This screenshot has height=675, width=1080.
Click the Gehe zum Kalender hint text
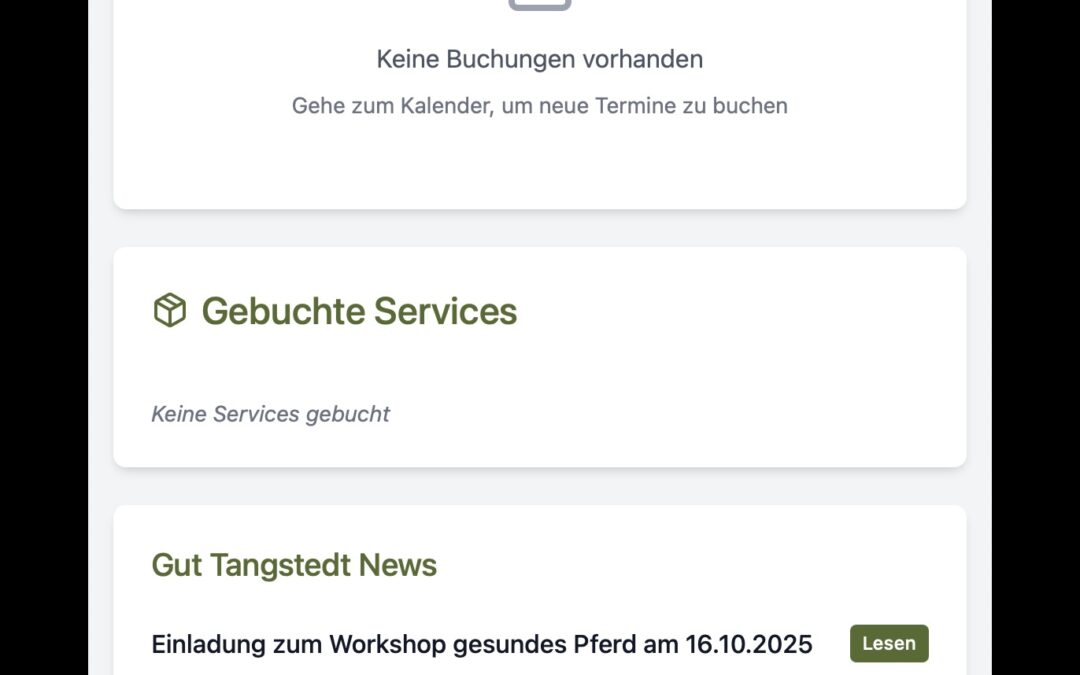tap(540, 105)
